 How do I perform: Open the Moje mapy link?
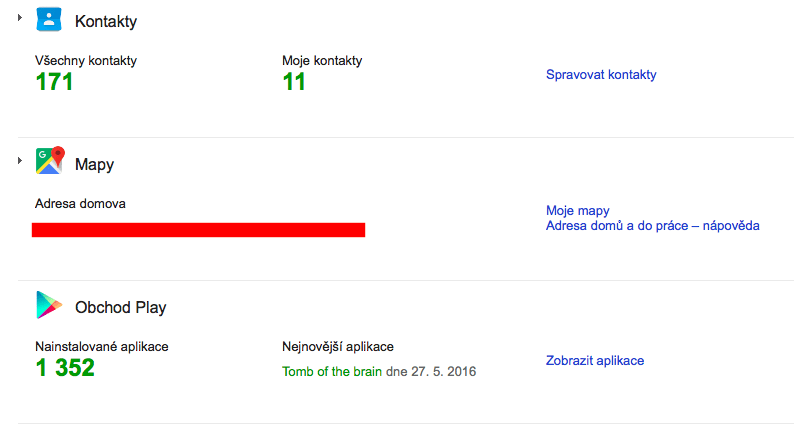[578, 210]
